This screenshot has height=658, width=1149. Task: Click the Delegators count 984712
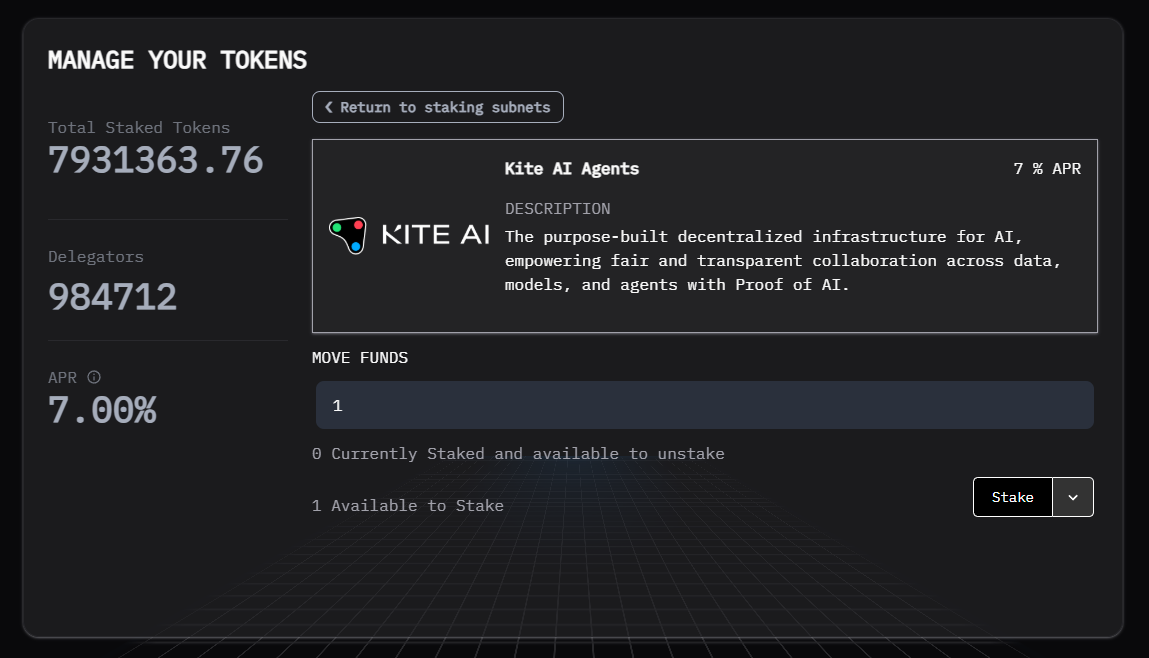tap(113, 297)
